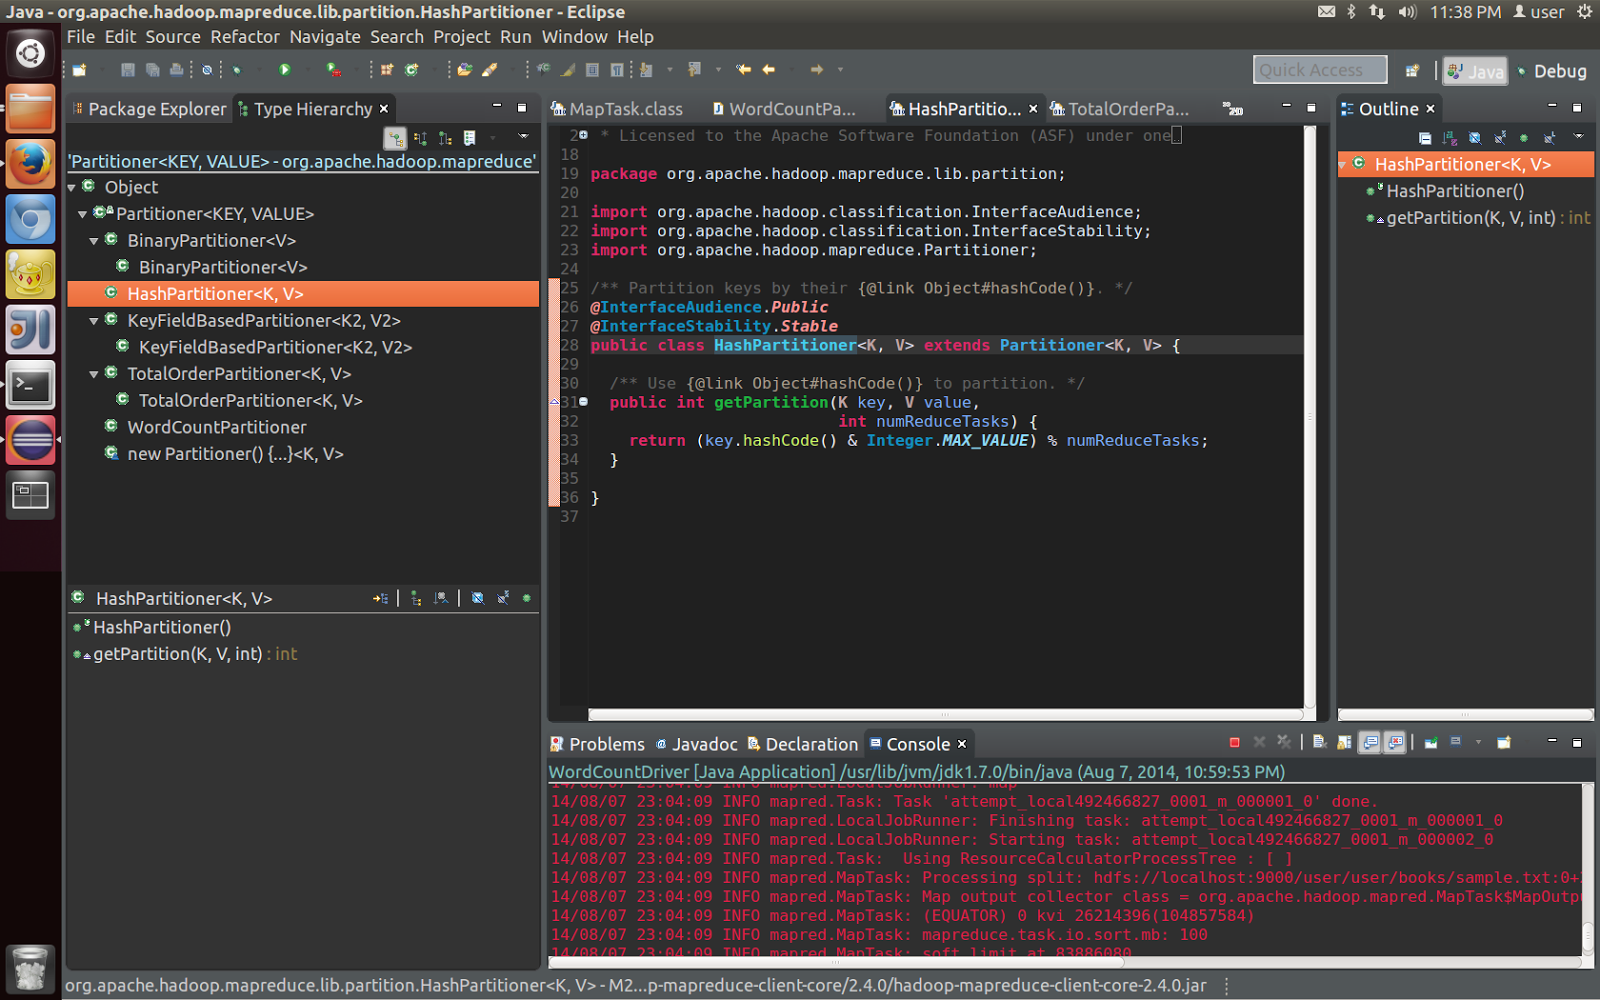The image size is (1600, 1000).
Task: Launch Debug using the bug toolbar icon
Action: point(238,69)
